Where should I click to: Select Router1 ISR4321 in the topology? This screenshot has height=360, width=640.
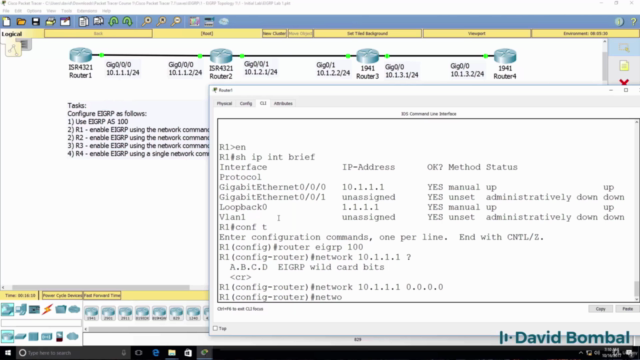point(80,56)
